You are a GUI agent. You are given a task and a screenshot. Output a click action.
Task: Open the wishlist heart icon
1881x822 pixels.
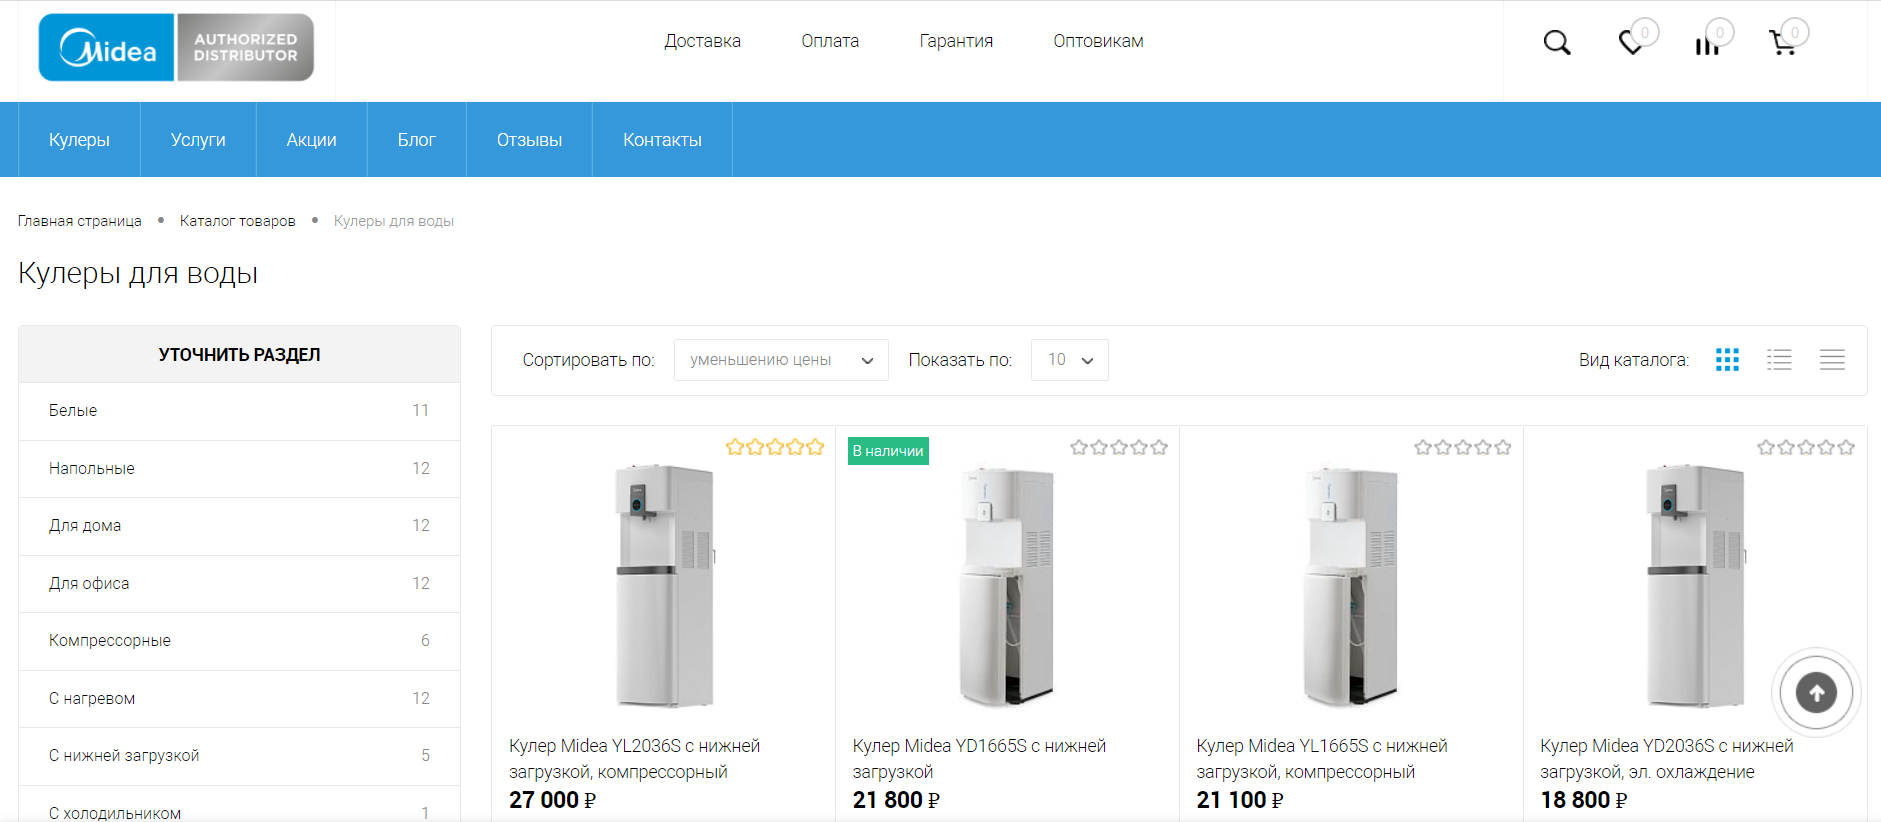[x=1631, y=42]
